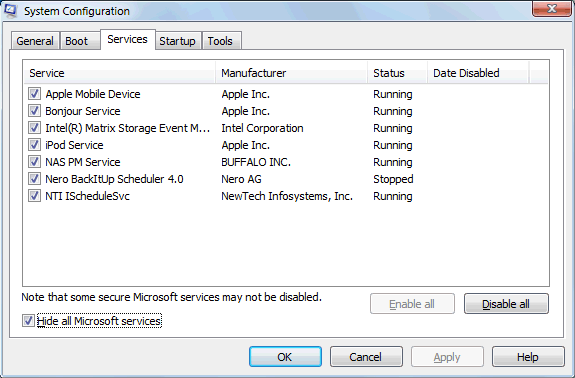The height and width of the screenshot is (378, 575).
Task: Click Apple Inc. in the Bonjour Service row
Action: pos(246,111)
